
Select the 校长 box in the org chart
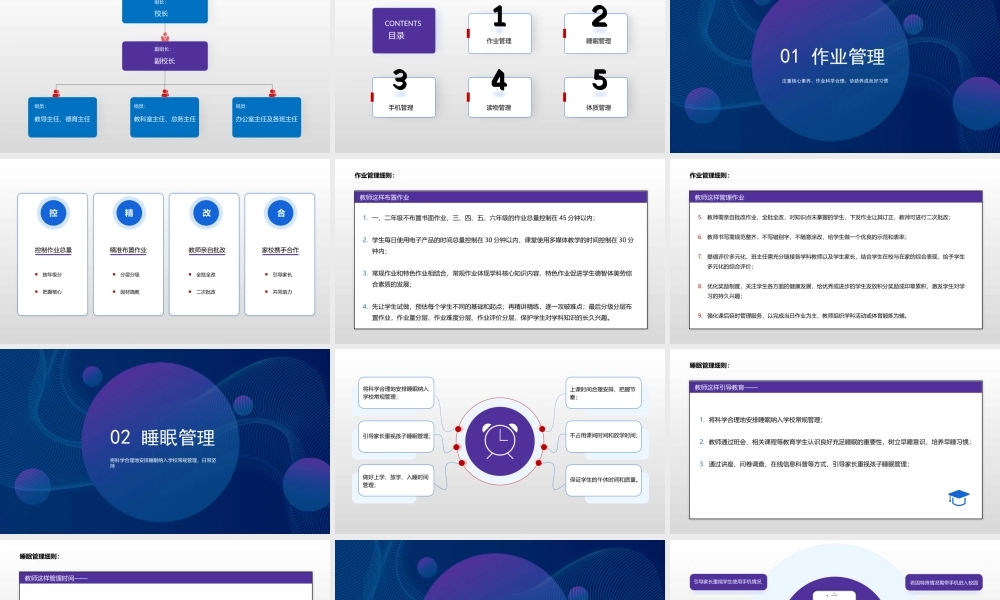165,11
